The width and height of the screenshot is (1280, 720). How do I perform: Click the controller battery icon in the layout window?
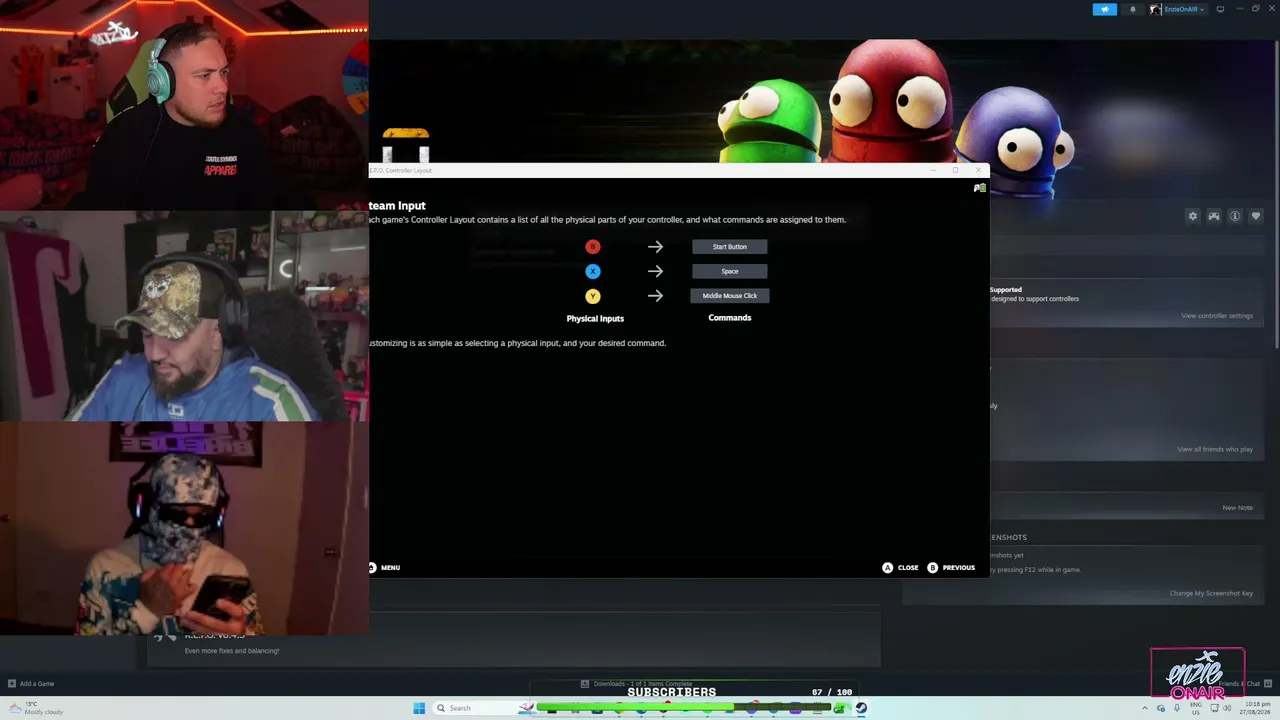pyautogui.click(x=980, y=188)
